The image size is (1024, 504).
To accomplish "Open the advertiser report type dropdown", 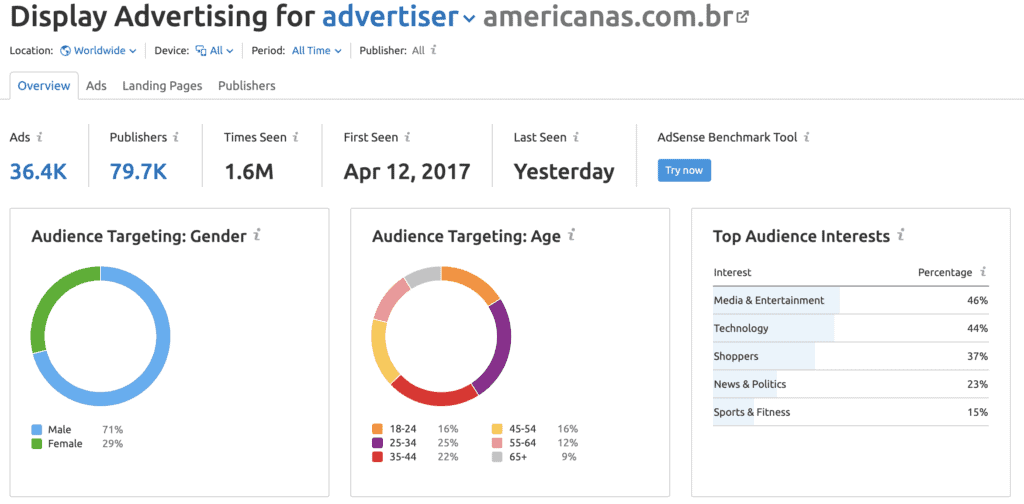I will click(399, 18).
